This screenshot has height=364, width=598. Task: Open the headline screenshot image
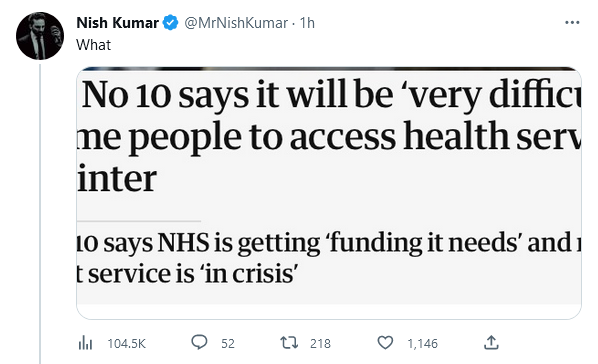[x=329, y=193]
